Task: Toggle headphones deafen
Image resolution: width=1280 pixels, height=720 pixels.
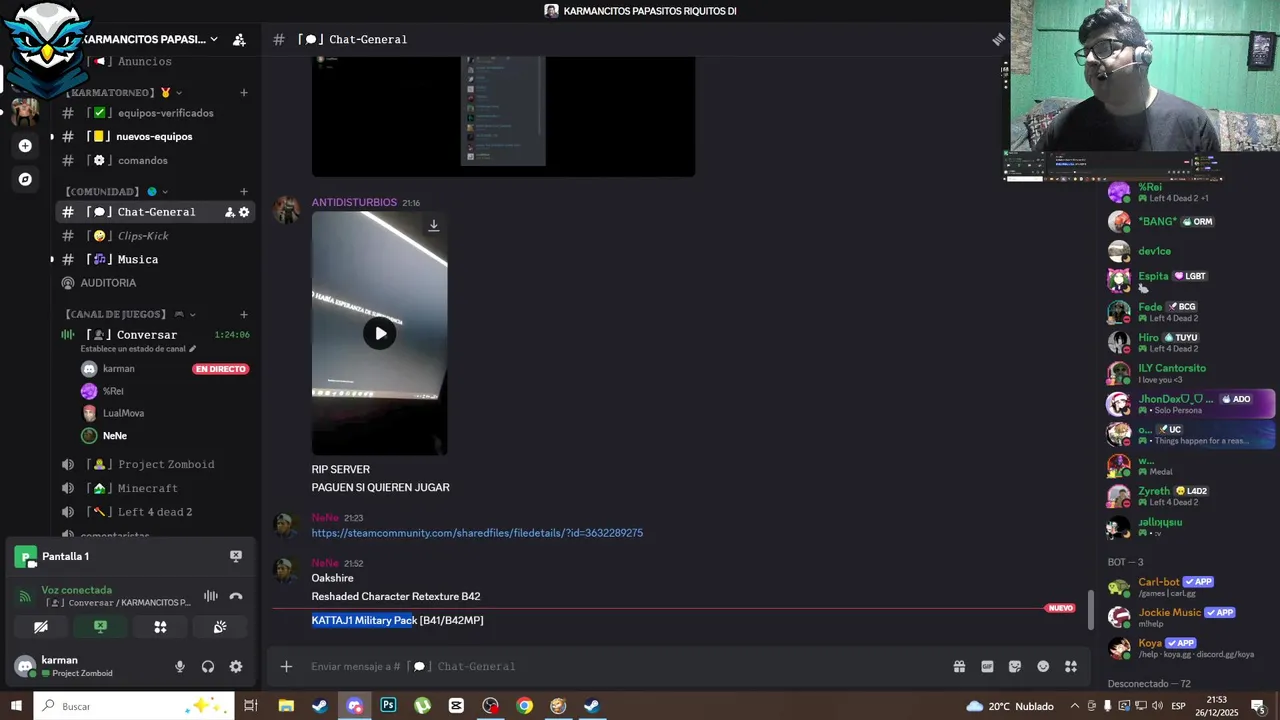Action: [x=208, y=667]
